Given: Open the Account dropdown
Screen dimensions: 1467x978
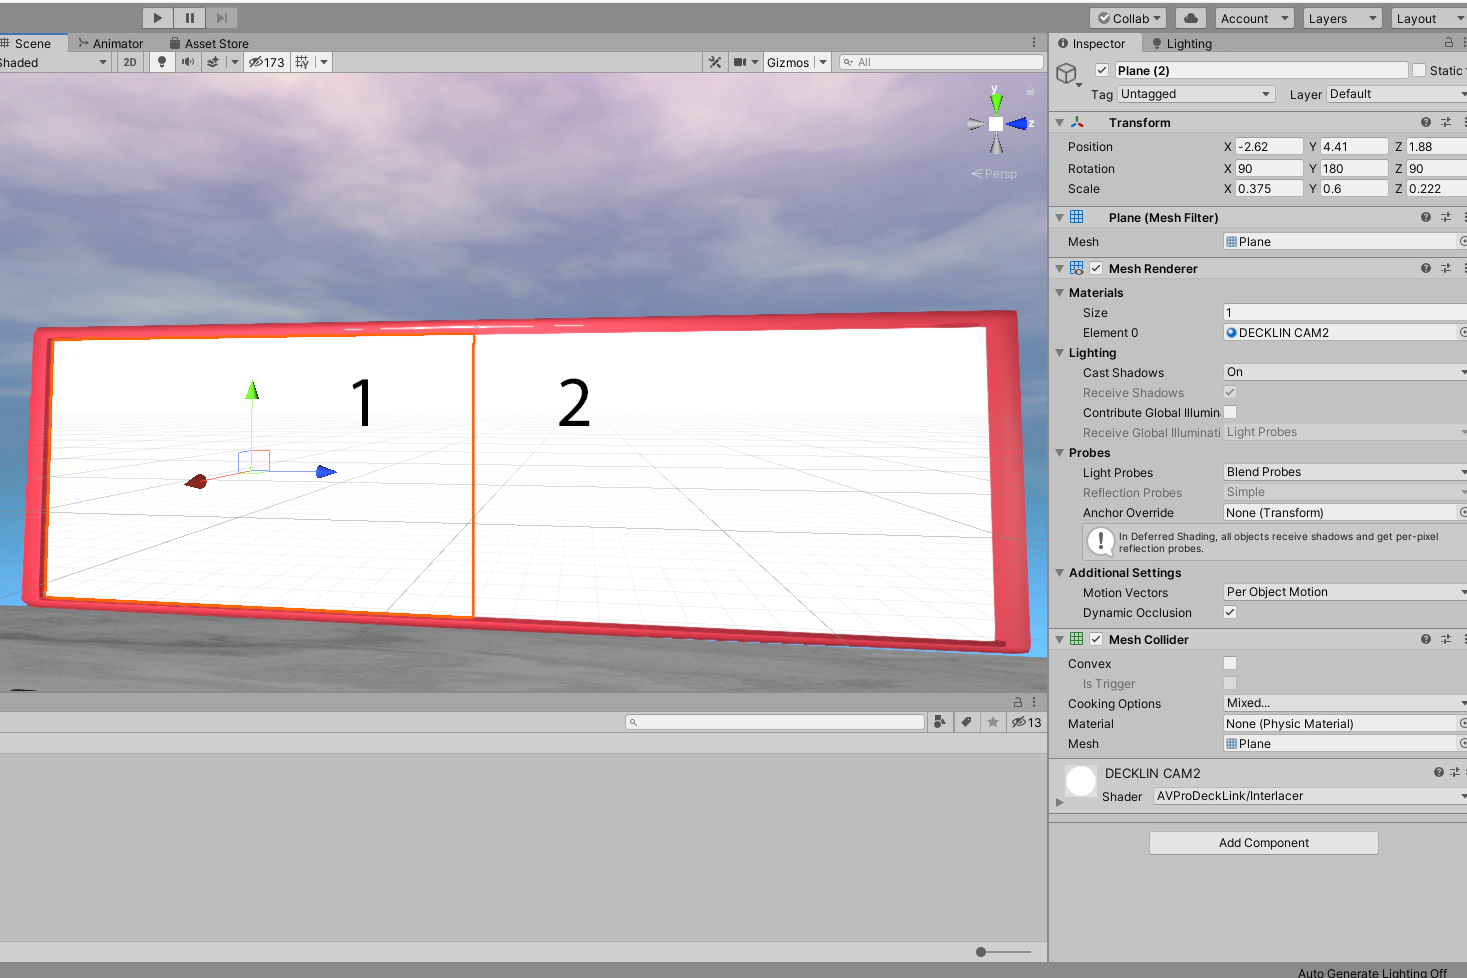Looking at the screenshot, I should tap(1254, 18).
